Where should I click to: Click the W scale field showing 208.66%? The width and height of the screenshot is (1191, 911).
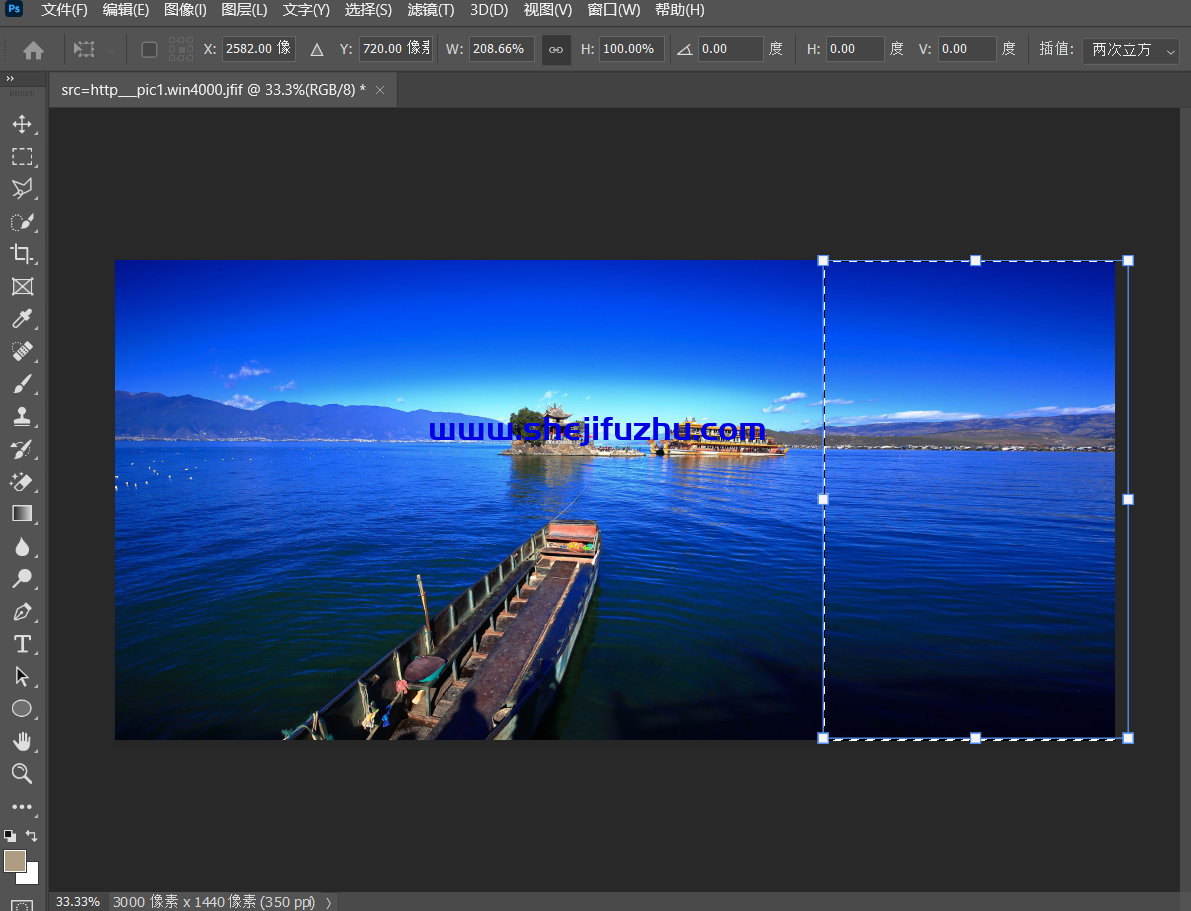pyautogui.click(x=501, y=49)
